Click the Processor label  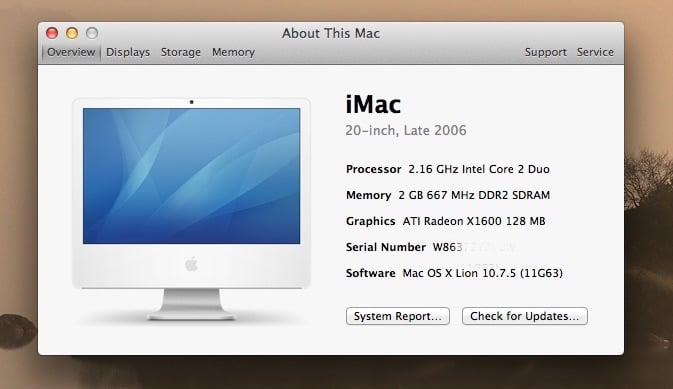pyautogui.click(x=373, y=169)
